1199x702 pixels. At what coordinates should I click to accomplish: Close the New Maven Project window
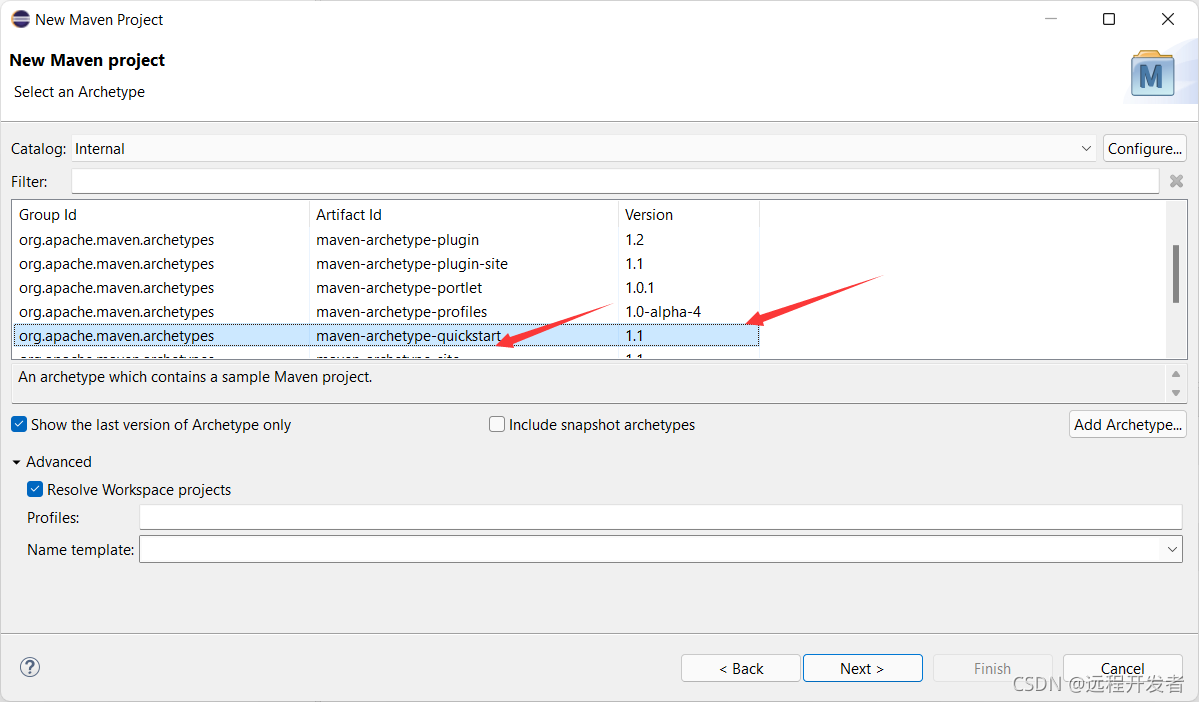point(1168,19)
